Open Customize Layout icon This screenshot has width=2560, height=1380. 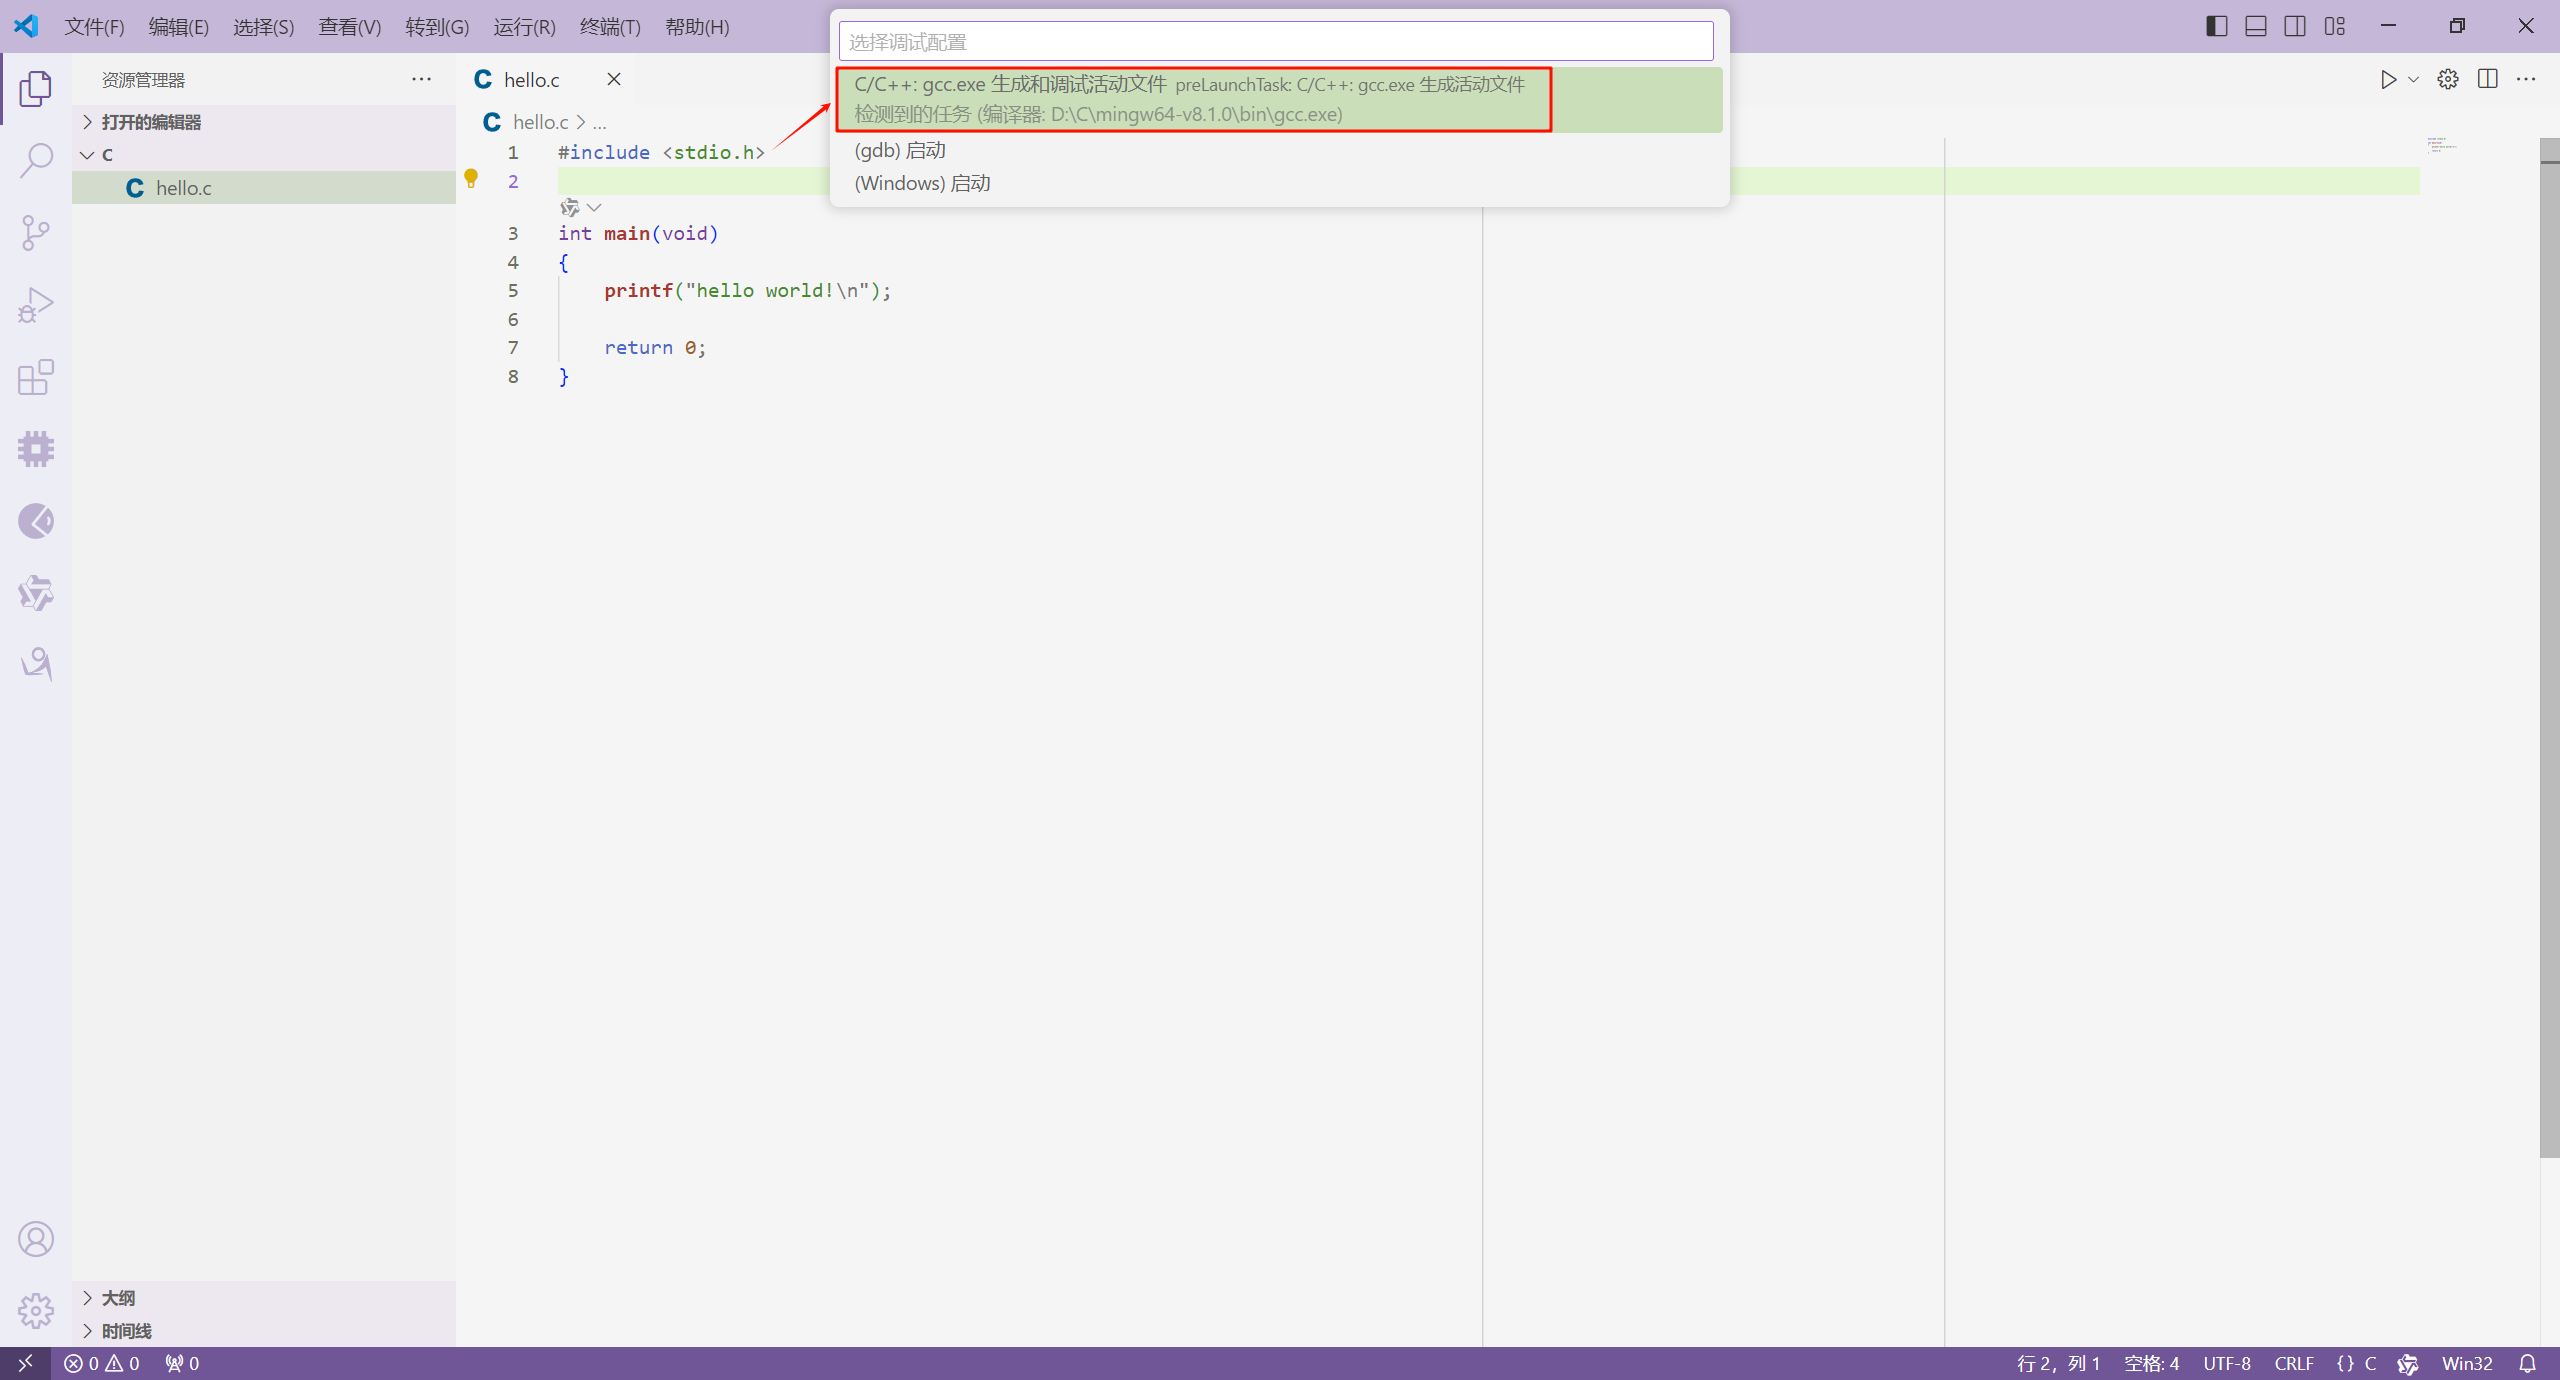click(x=2334, y=26)
